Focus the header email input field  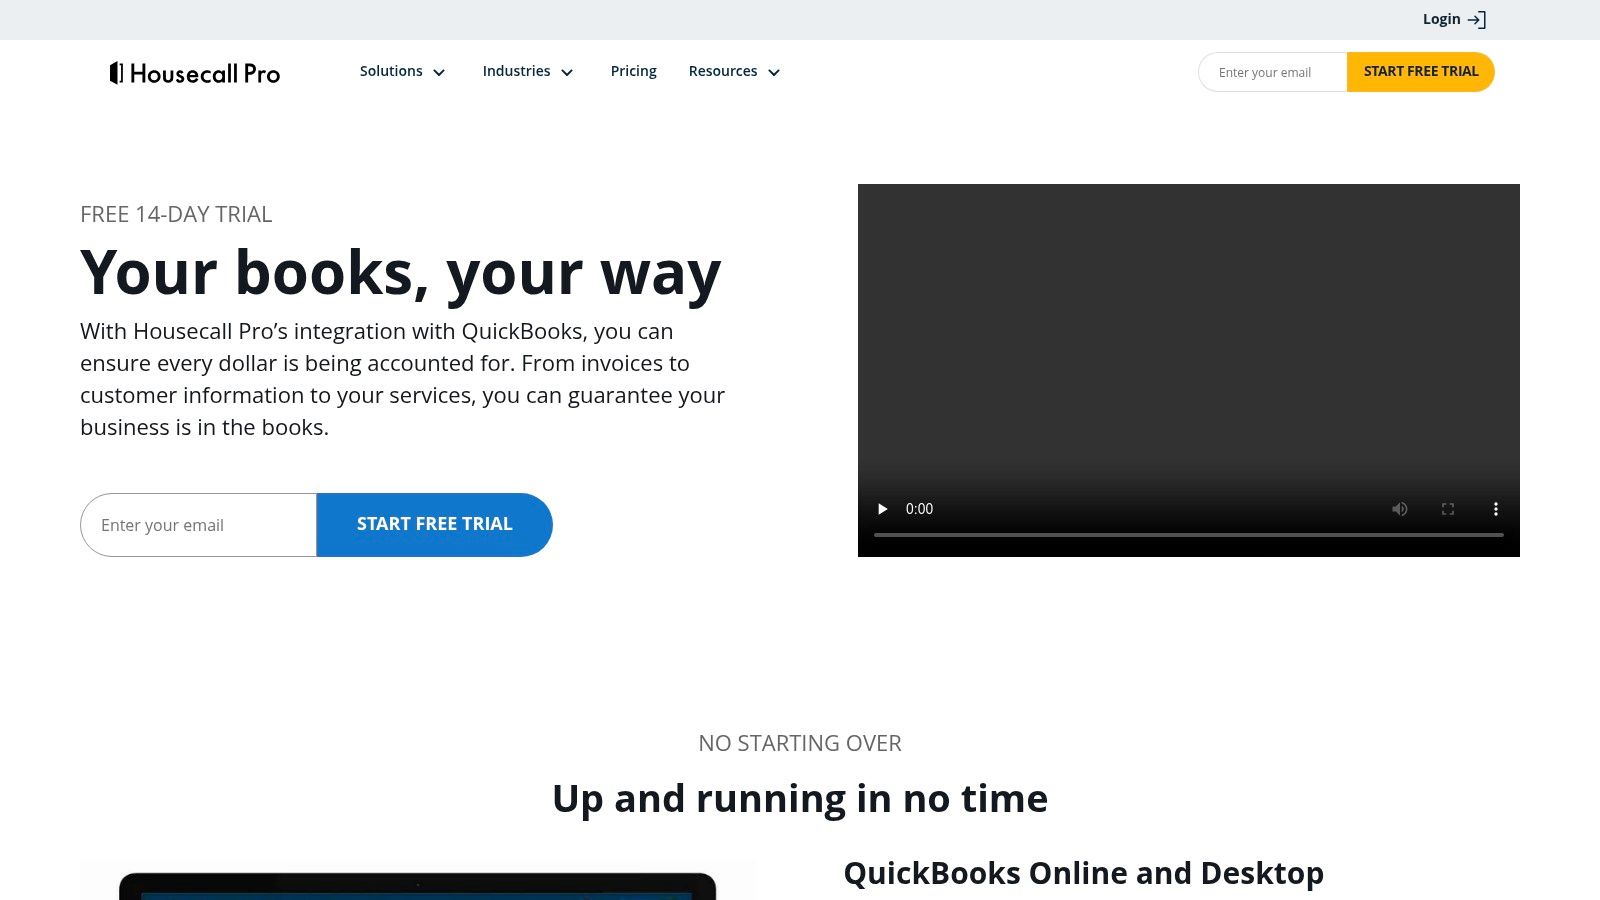coord(1273,72)
